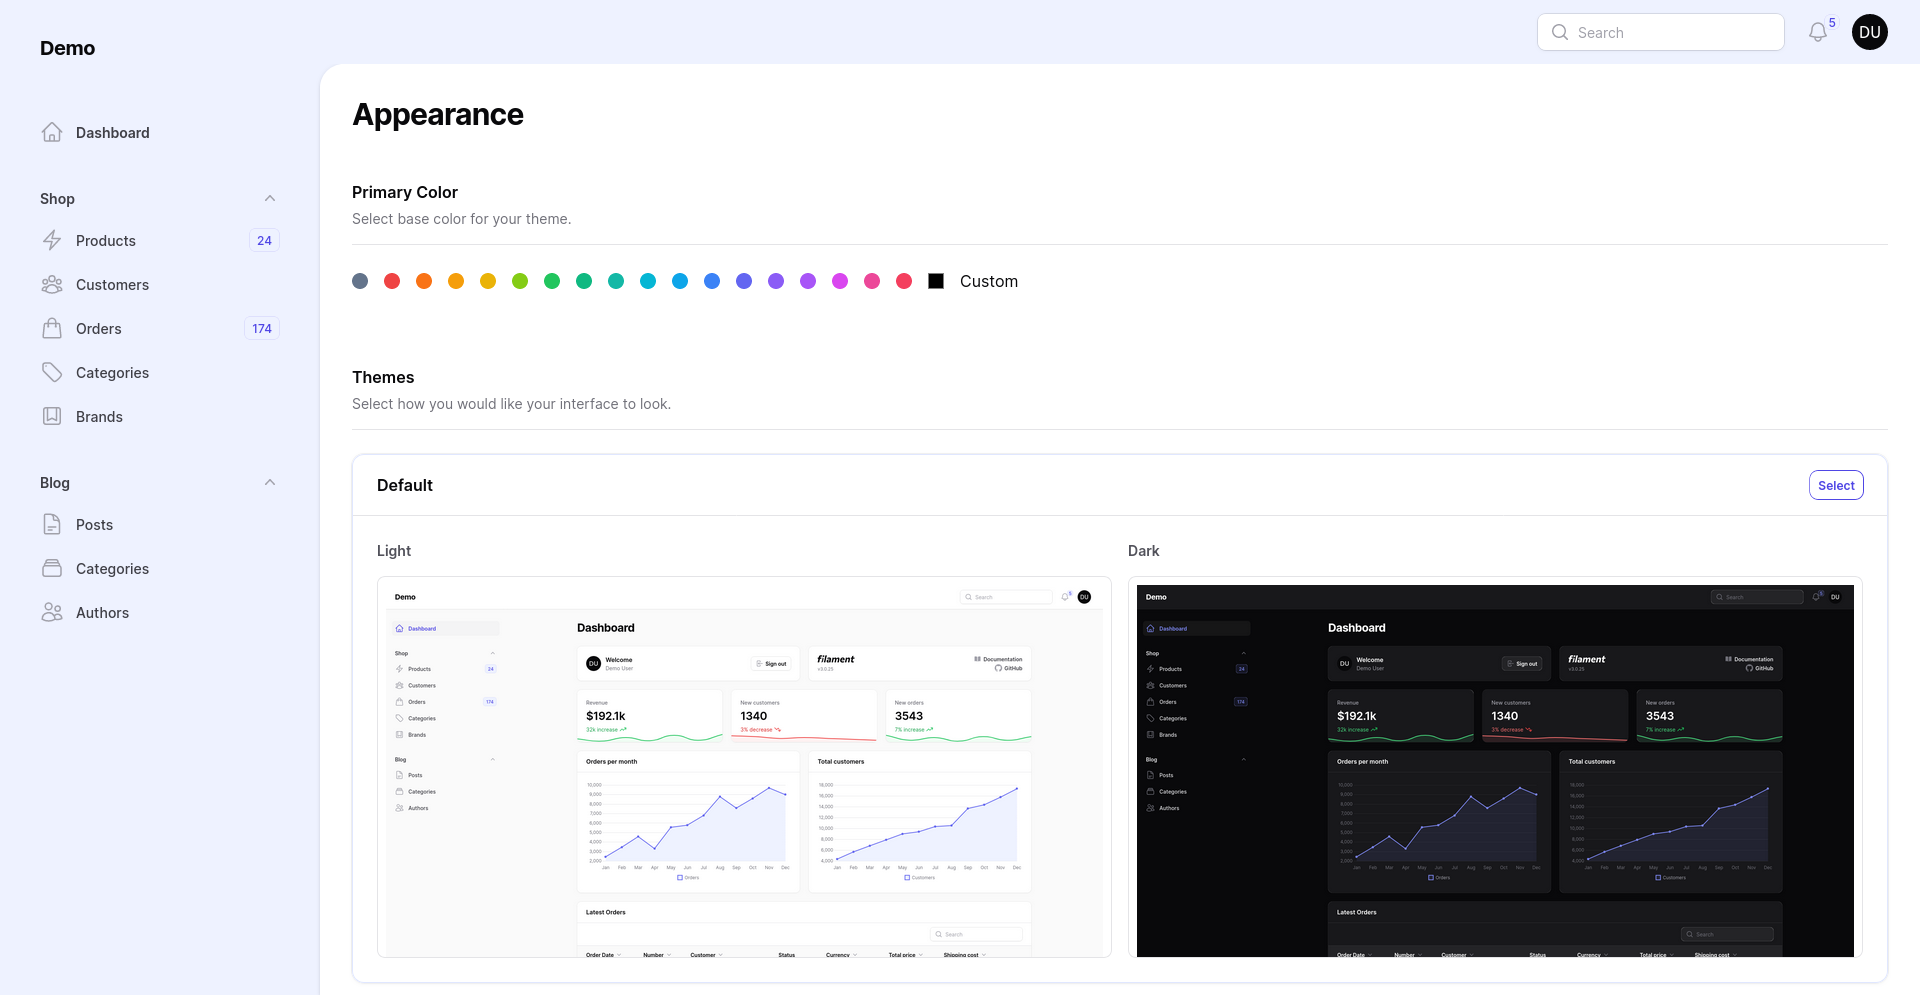Collapse the Blog navigation group
Screen dimensions: 1920x995
click(269, 483)
